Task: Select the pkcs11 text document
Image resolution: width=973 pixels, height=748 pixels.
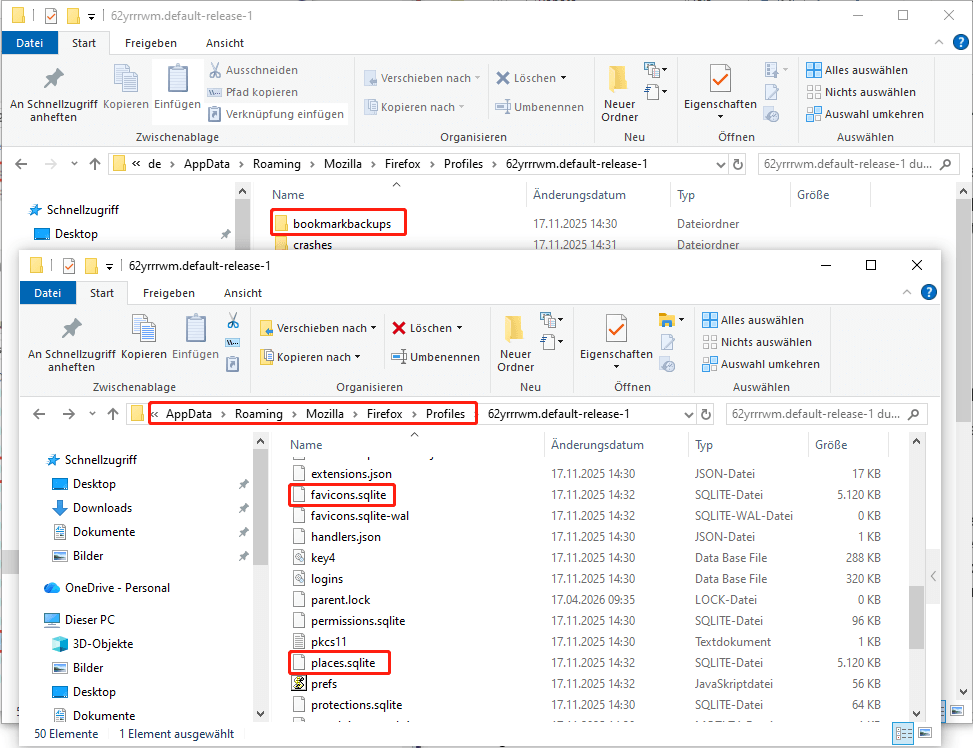Action: [329, 642]
